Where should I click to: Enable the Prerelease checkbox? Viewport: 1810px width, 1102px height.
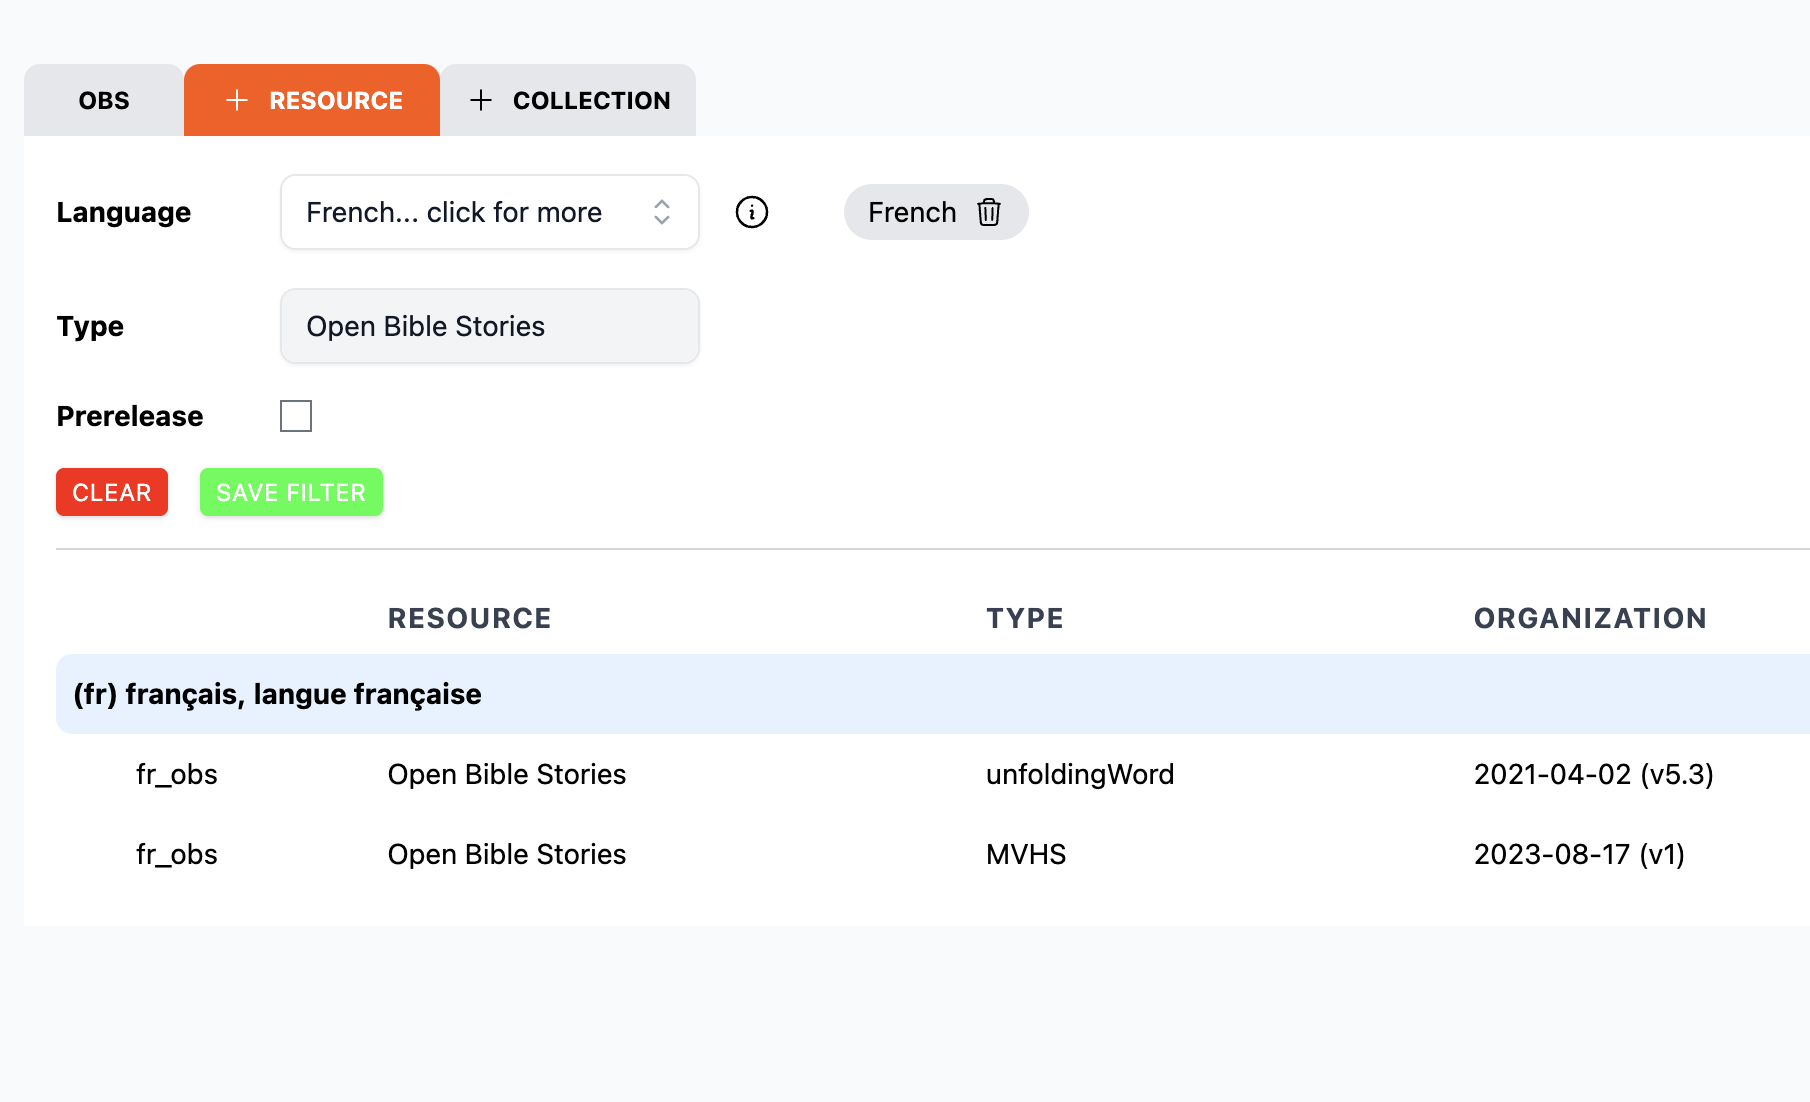296,415
